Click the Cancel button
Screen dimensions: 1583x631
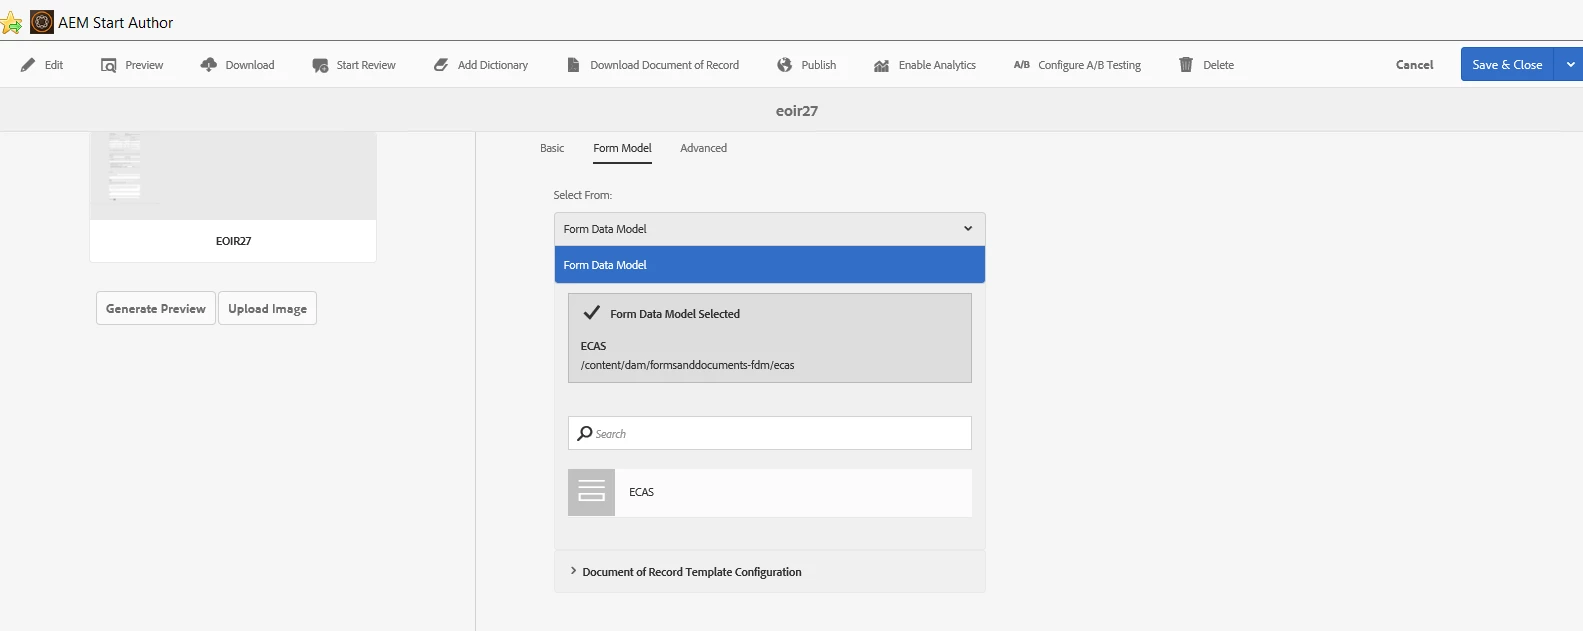(x=1414, y=65)
